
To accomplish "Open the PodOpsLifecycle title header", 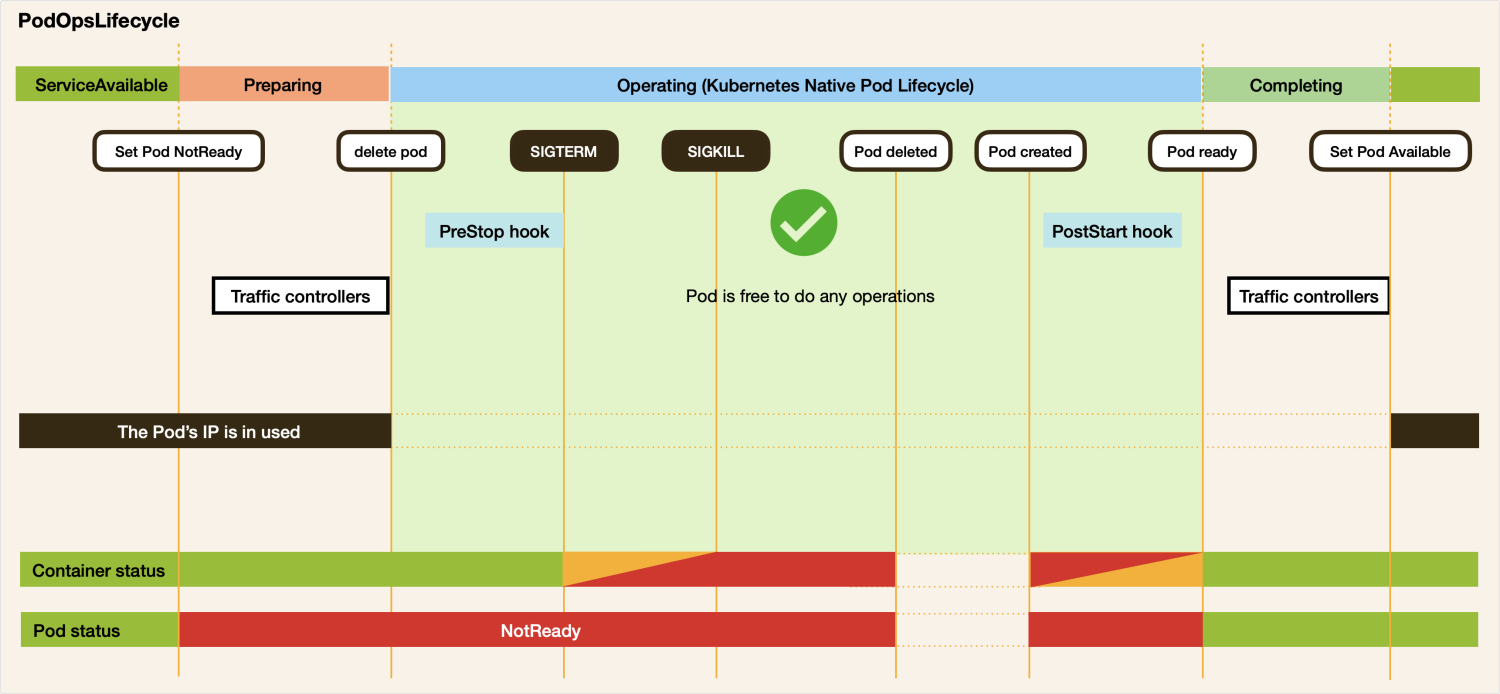I will point(97,20).
